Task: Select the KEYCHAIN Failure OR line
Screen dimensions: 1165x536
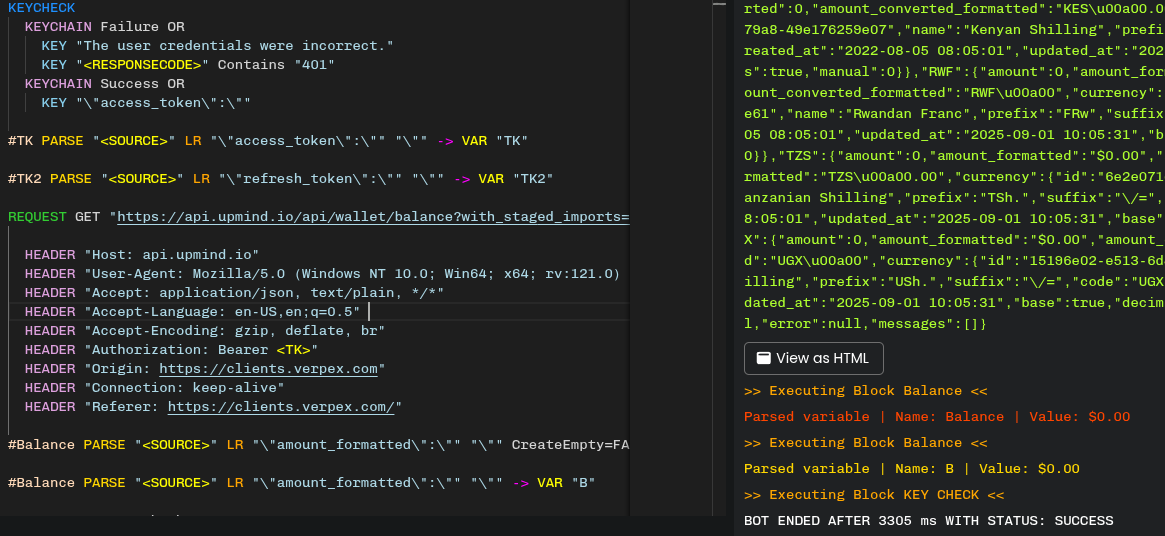Action: (104, 27)
